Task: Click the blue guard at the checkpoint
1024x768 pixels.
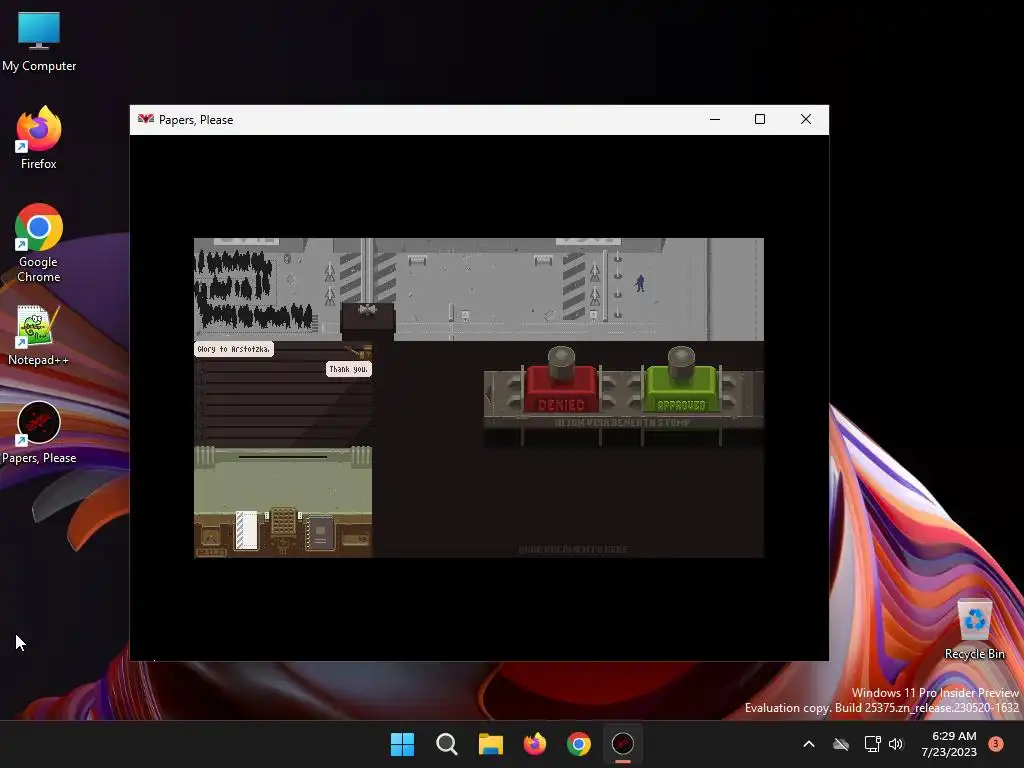Action: point(640,283)
